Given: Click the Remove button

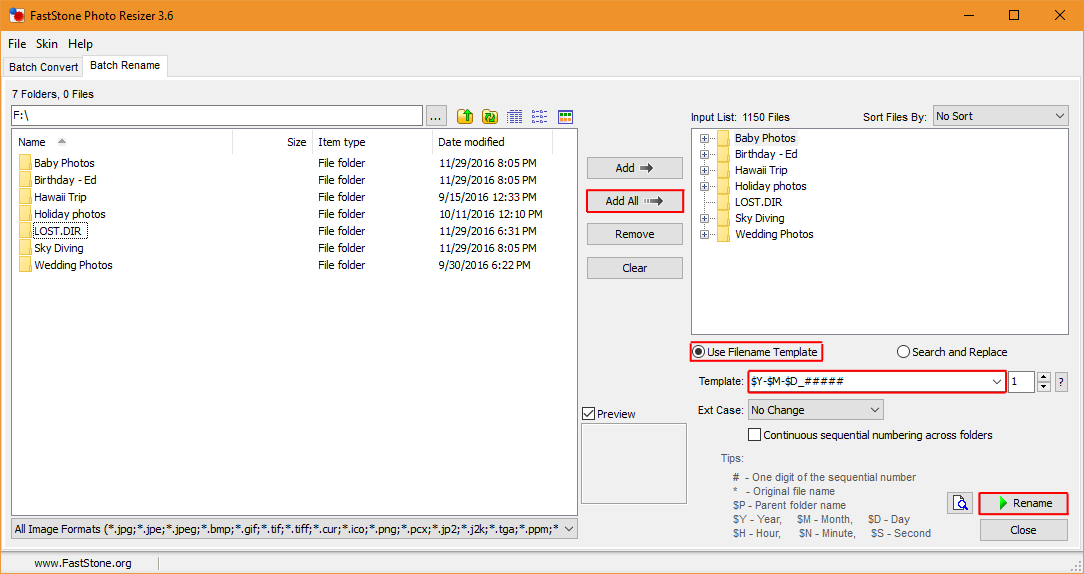Looking at the screenshot, I should [x=635, y=234].
